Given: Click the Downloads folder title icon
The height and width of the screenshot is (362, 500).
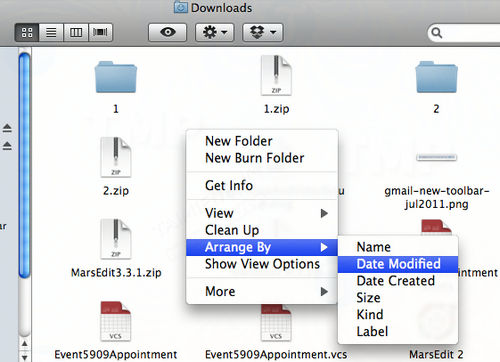Looking at the screenshot, I should tap(181, 7).
